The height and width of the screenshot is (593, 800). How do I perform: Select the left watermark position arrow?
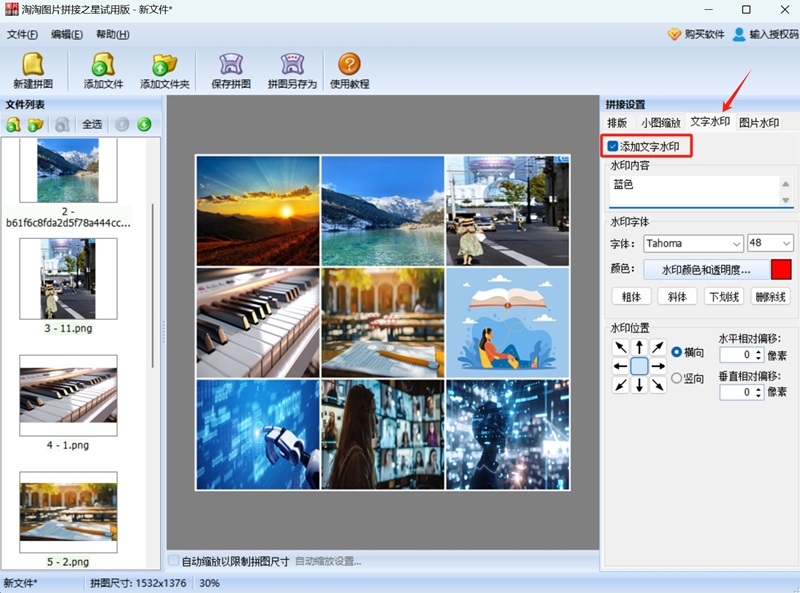click(x=620, y=366)
